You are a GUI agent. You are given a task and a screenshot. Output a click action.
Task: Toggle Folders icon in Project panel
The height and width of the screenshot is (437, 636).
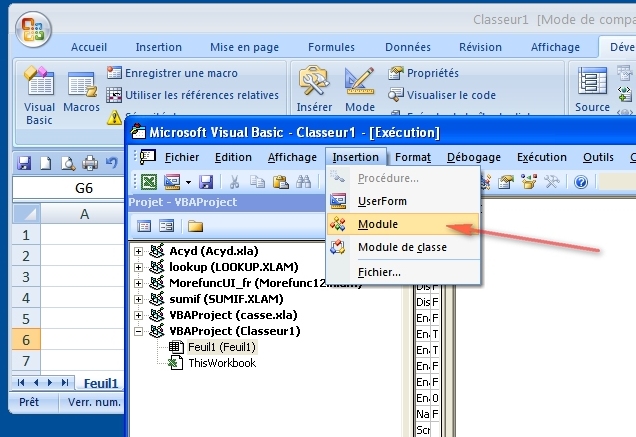click(195, 226)
